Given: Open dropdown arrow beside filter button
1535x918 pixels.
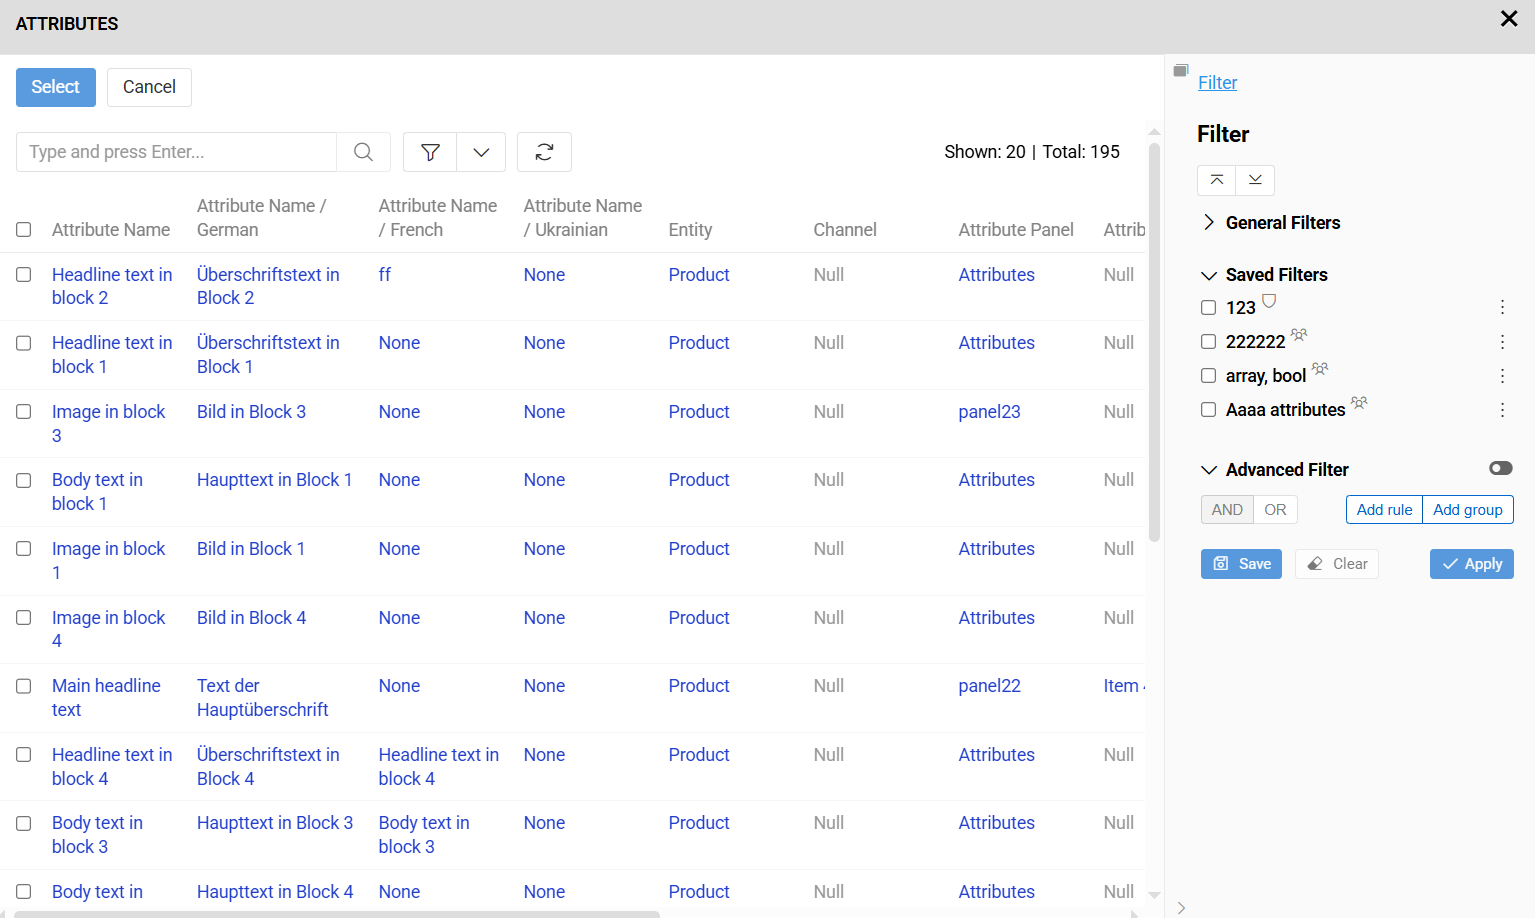Looking at the screenshot, I should coord(481,152).
